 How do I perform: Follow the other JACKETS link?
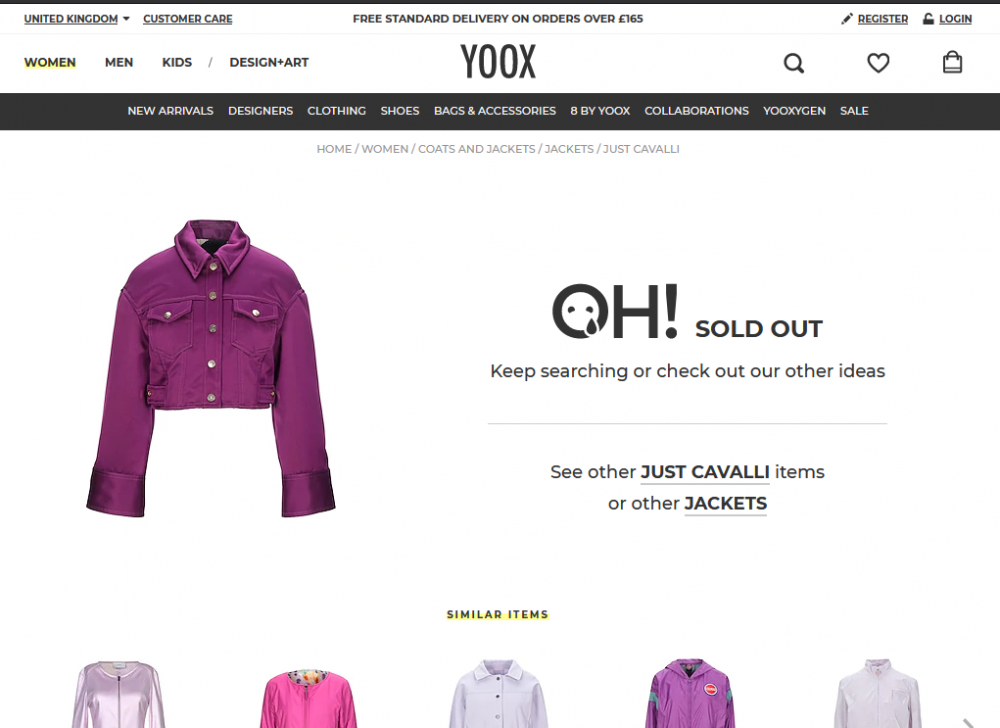(725, 504)
